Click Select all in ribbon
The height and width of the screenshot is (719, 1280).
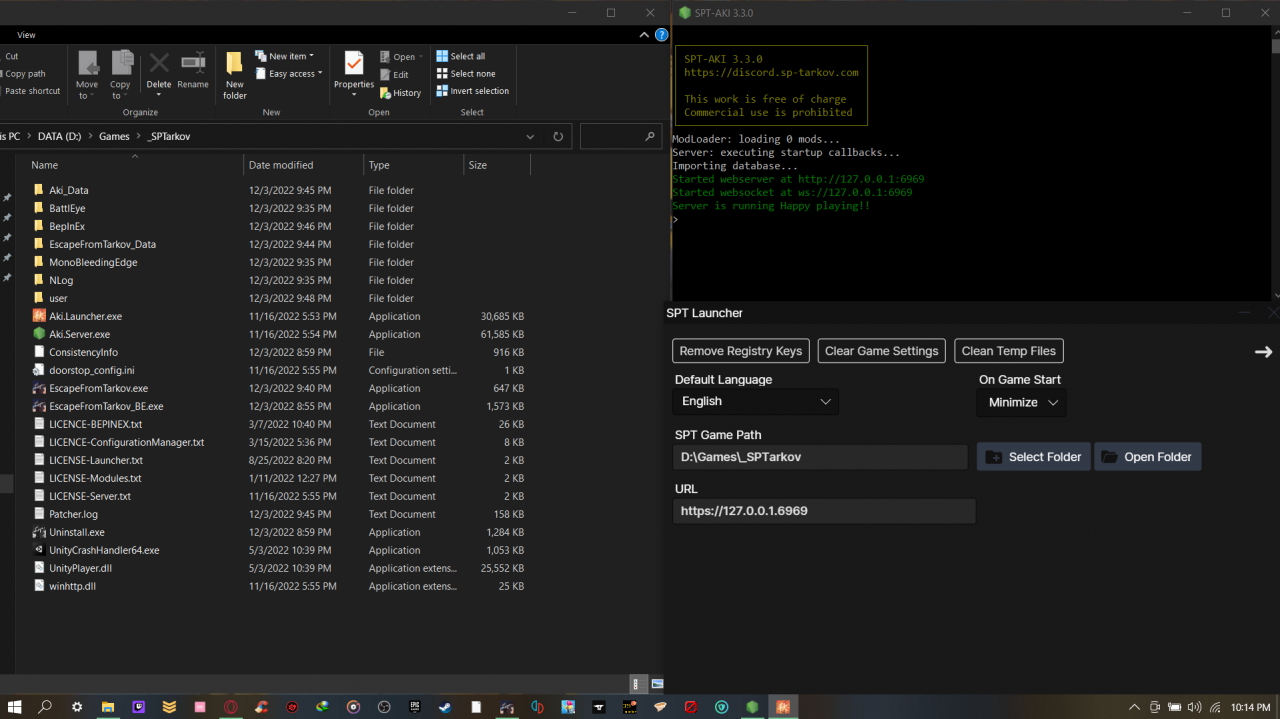click(461, 56)
